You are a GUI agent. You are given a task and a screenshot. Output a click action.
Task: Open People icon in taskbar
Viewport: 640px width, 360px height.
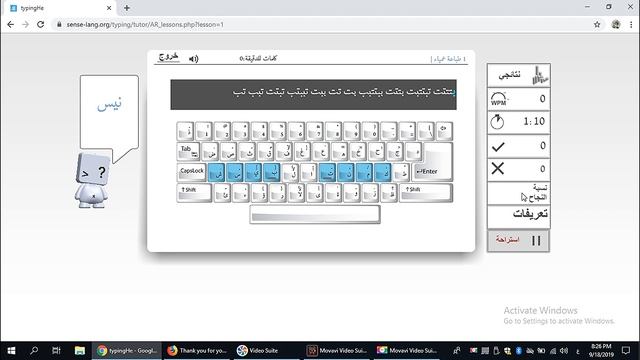click(457, 351)
